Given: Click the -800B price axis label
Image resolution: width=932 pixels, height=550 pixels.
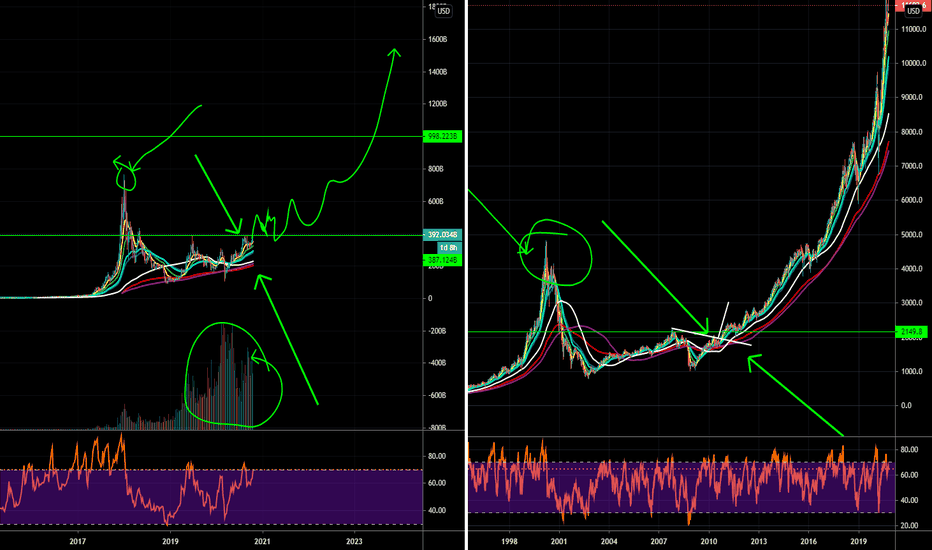Looking at the screenshot, I should (437, 428).
